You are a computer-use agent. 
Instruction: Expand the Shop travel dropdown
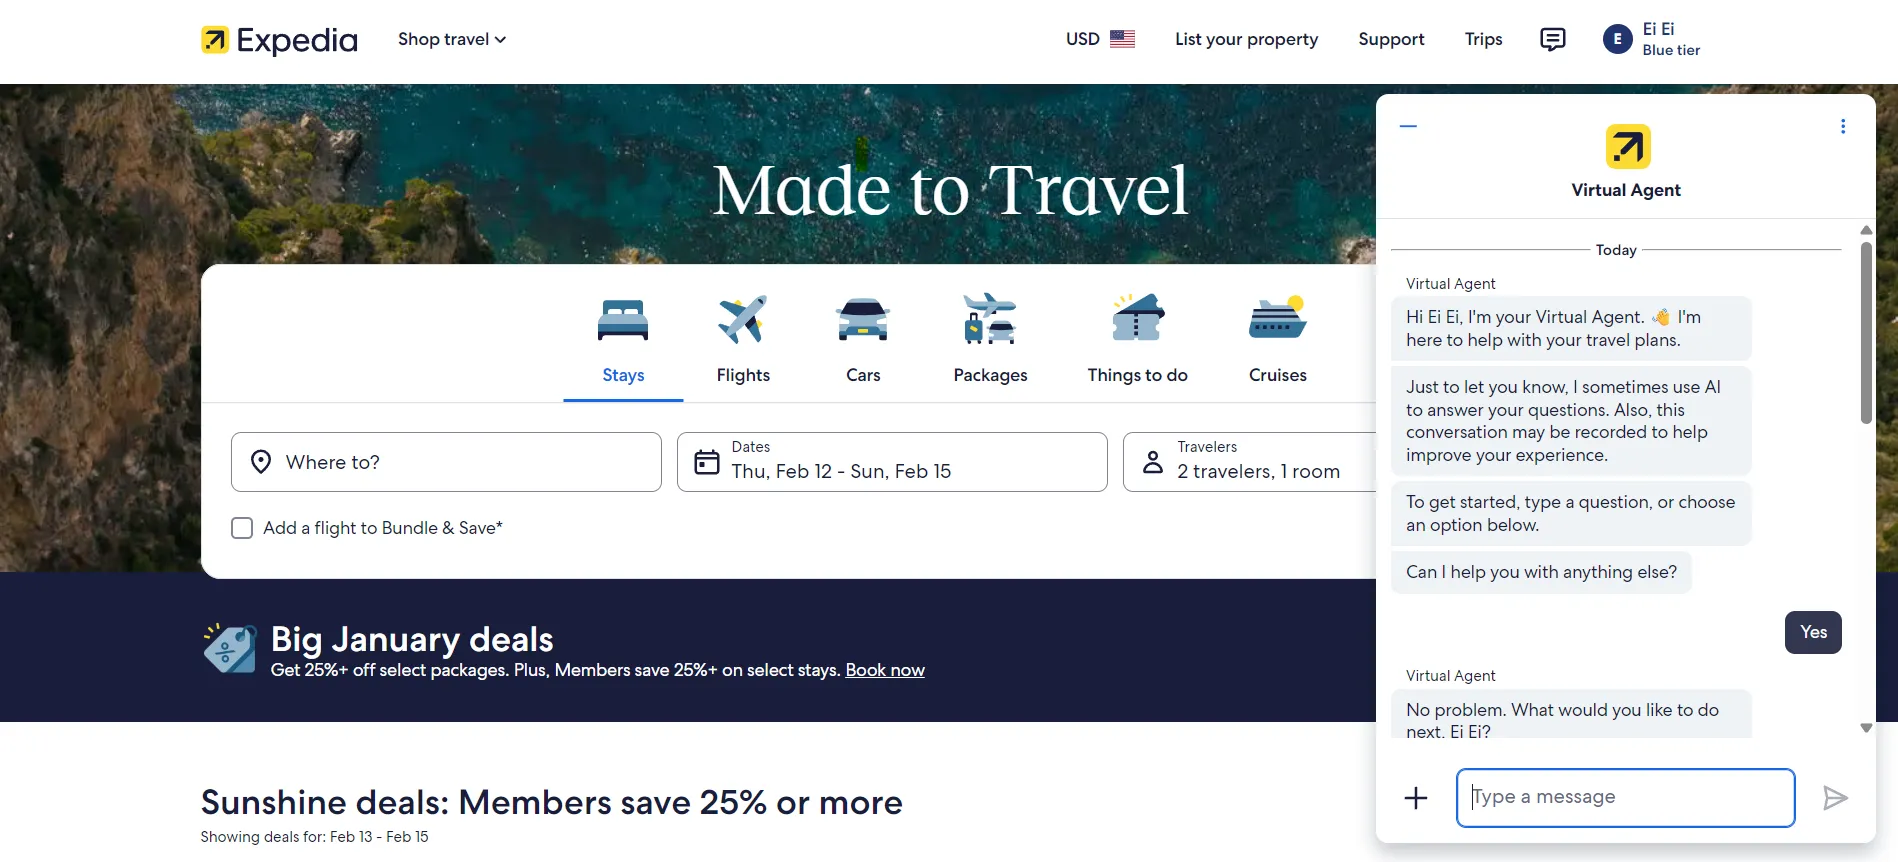tap(452, 39)
